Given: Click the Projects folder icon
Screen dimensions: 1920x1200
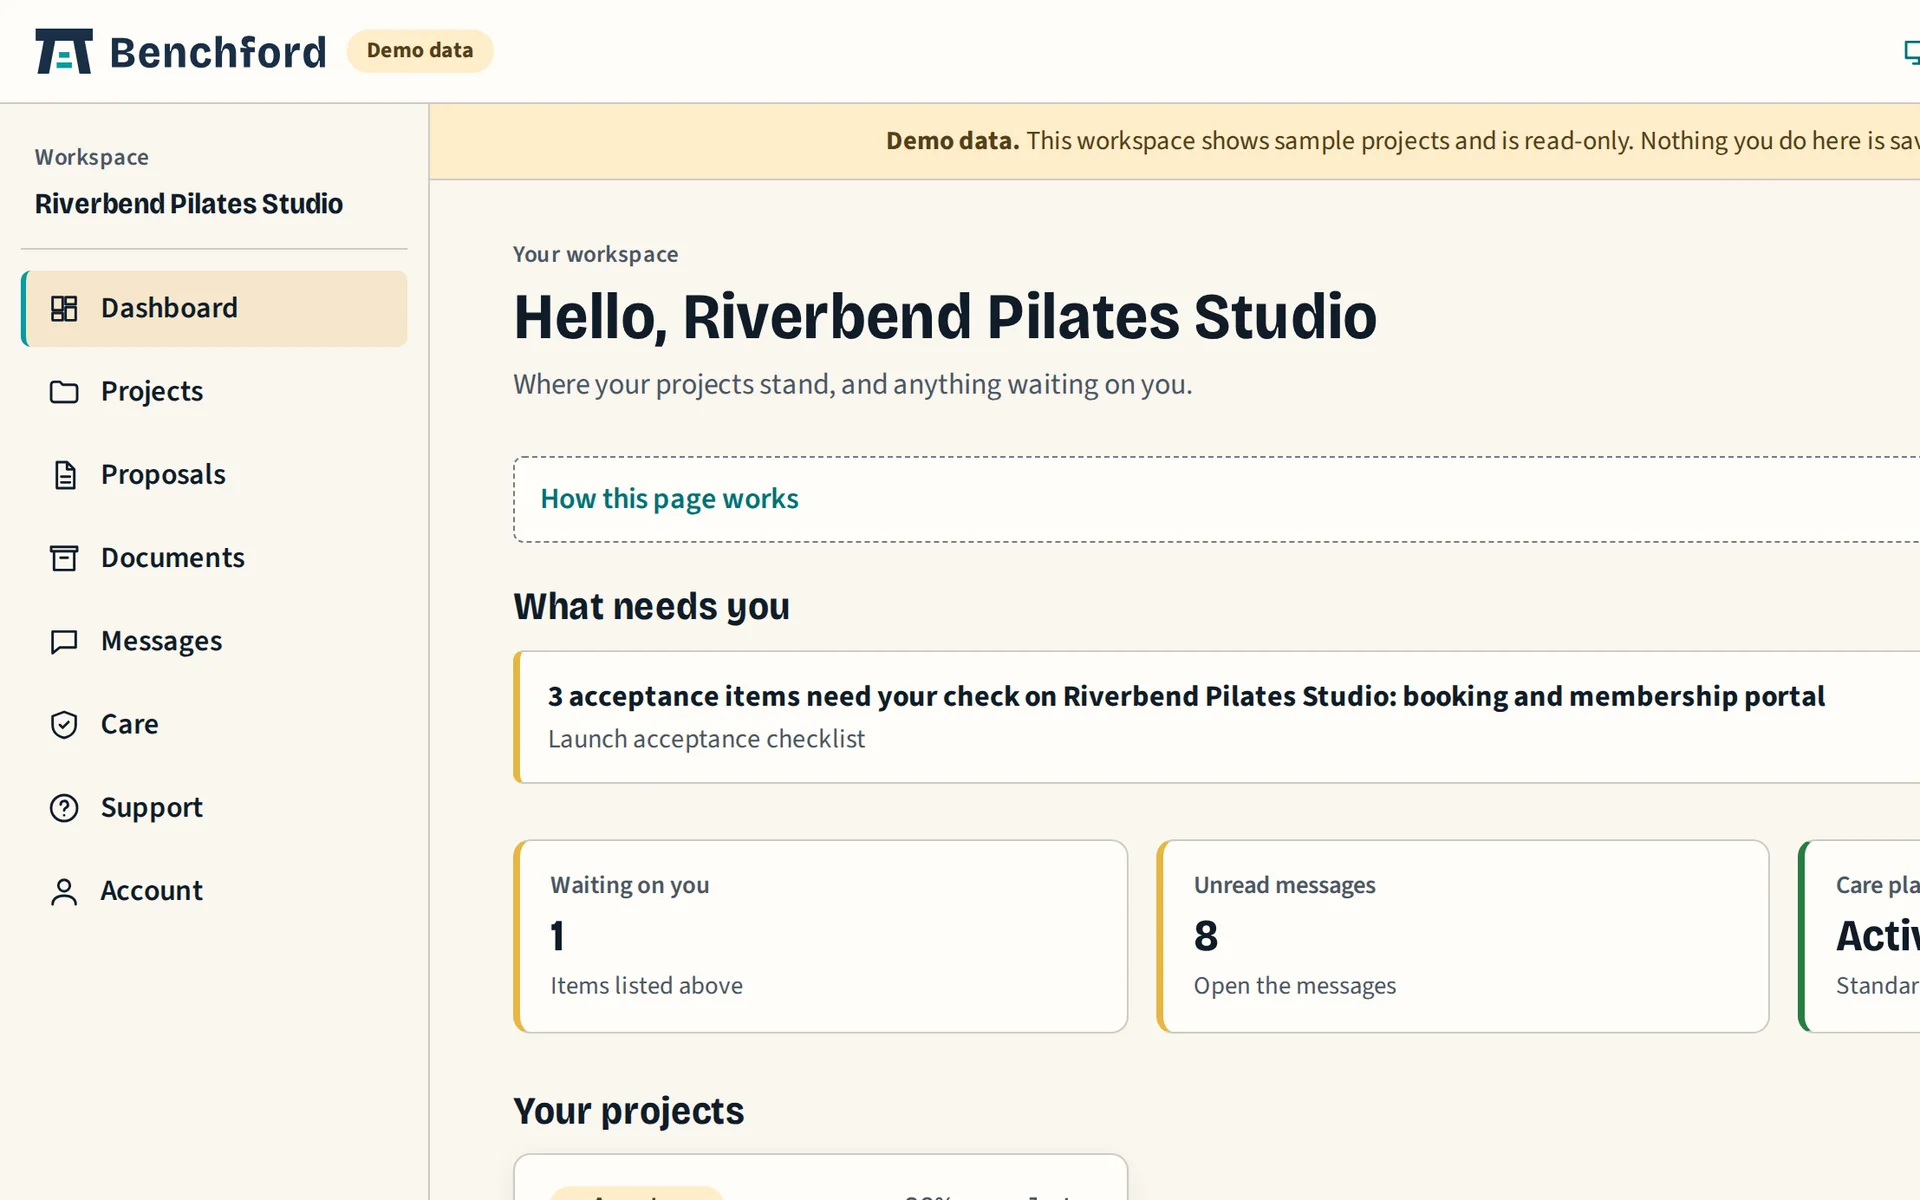Looking at the screenshot, I should pyautogui.click(x=64, y=392).
